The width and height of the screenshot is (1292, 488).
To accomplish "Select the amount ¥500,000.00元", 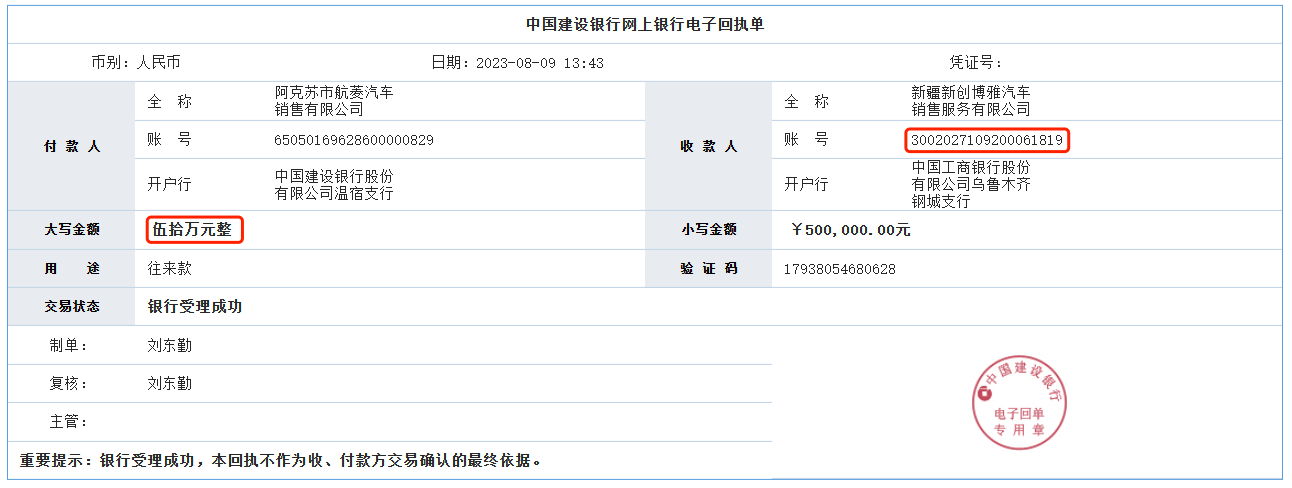I will point(850,230).
